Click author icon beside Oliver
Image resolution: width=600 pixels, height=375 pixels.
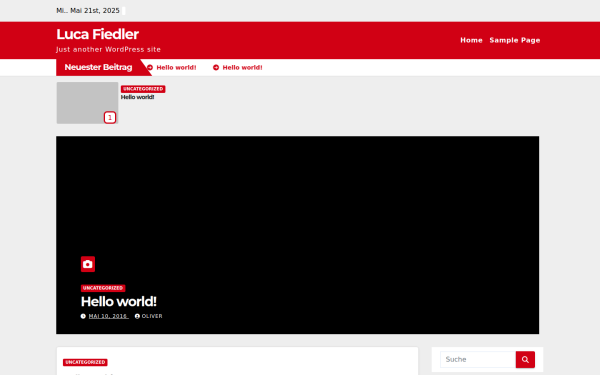[137, 316]
